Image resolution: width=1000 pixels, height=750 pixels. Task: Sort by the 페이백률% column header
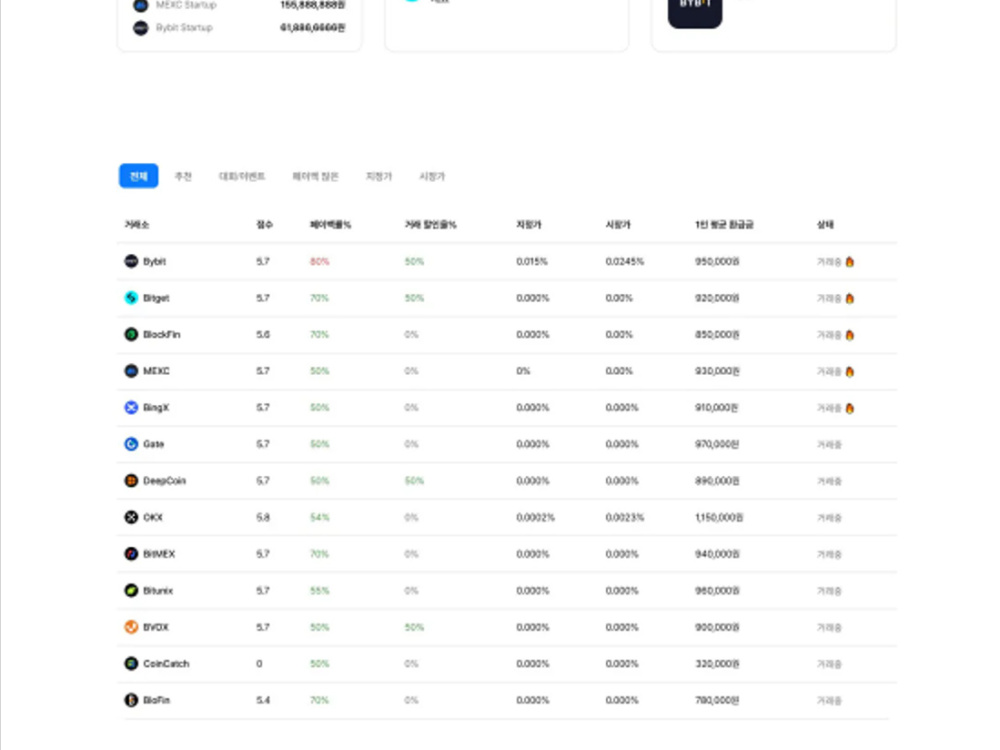[x=330, y=224]
